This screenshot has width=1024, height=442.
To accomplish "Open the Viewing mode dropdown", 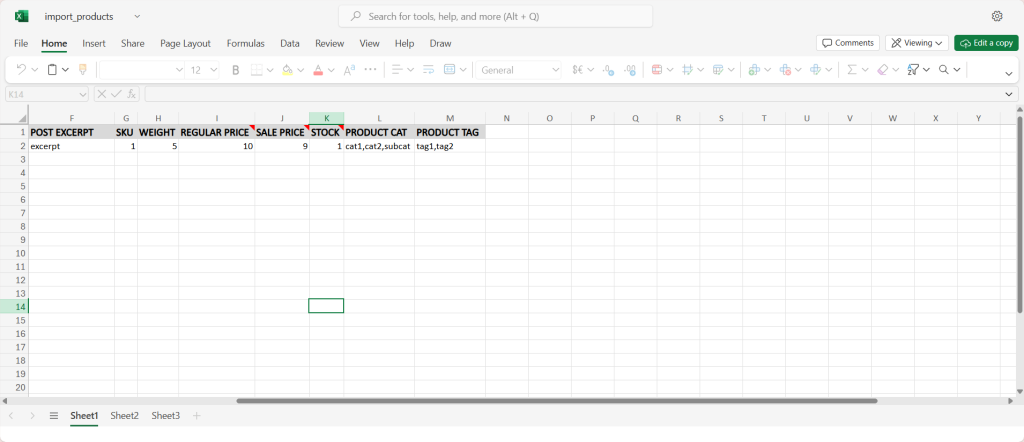I will coord(916,43).
